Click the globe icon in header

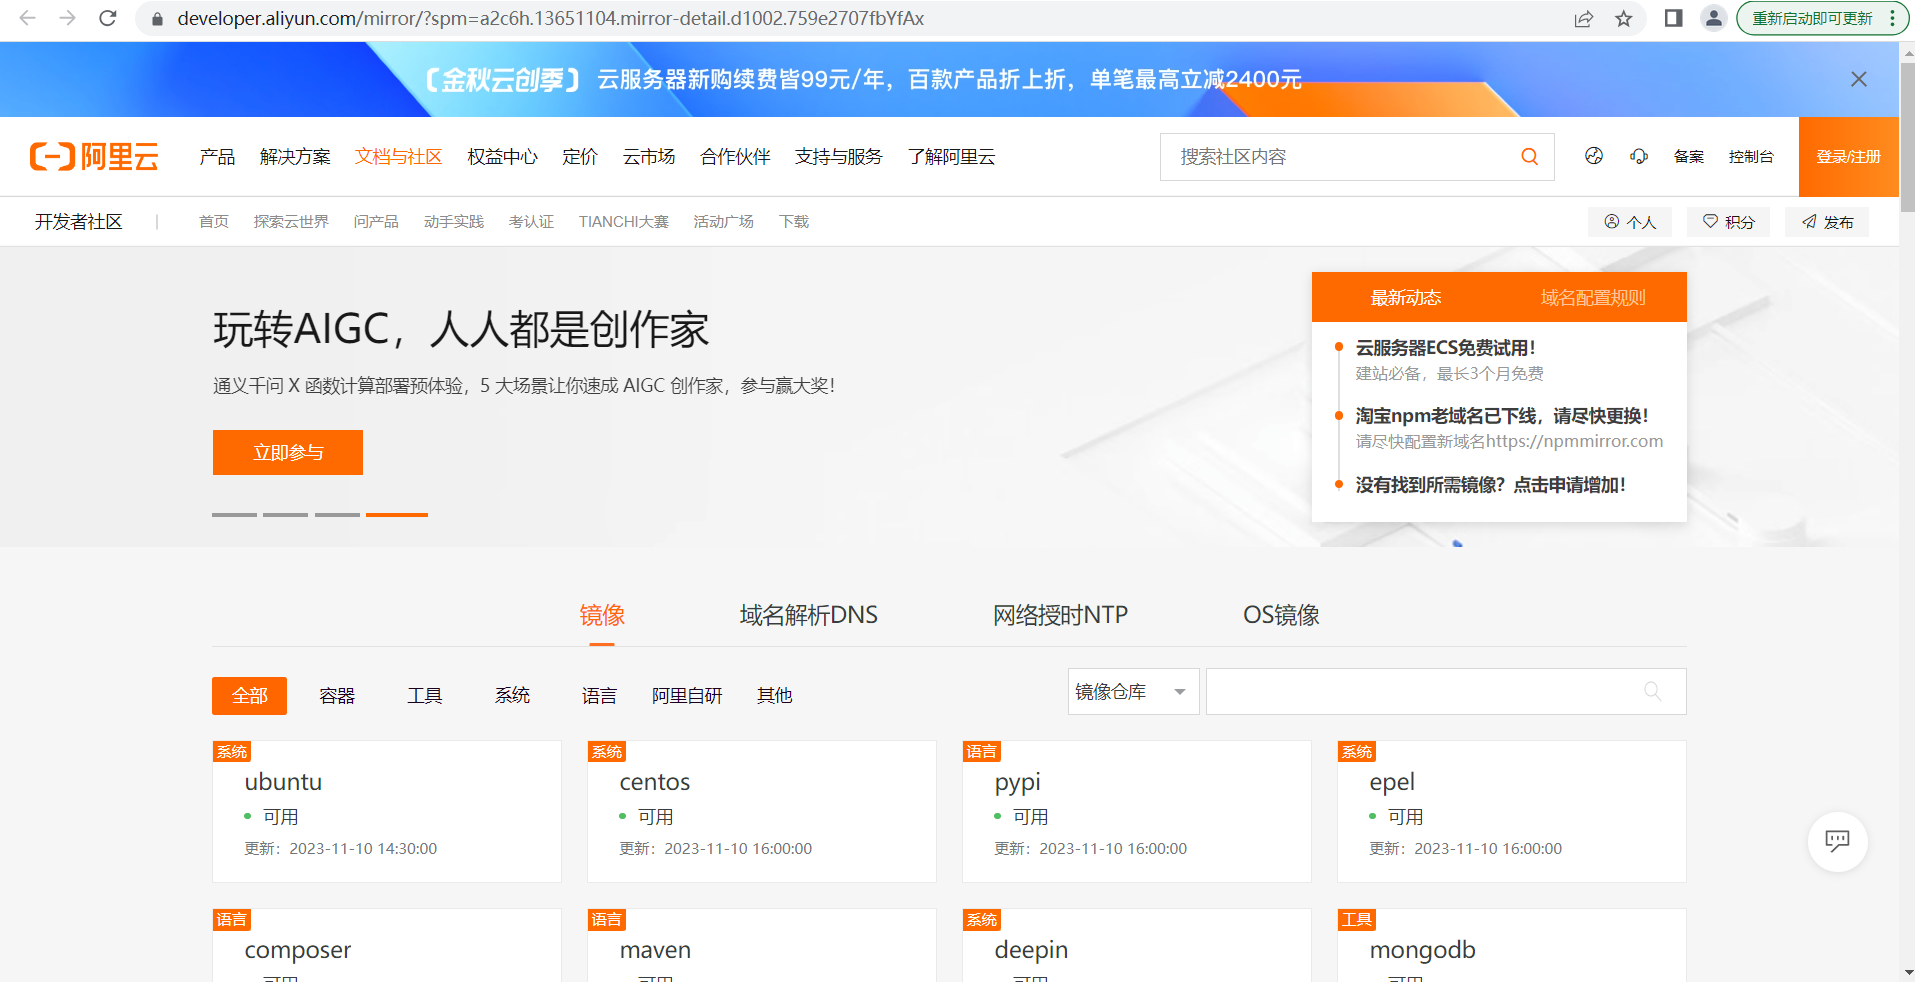coord(1594,156)
